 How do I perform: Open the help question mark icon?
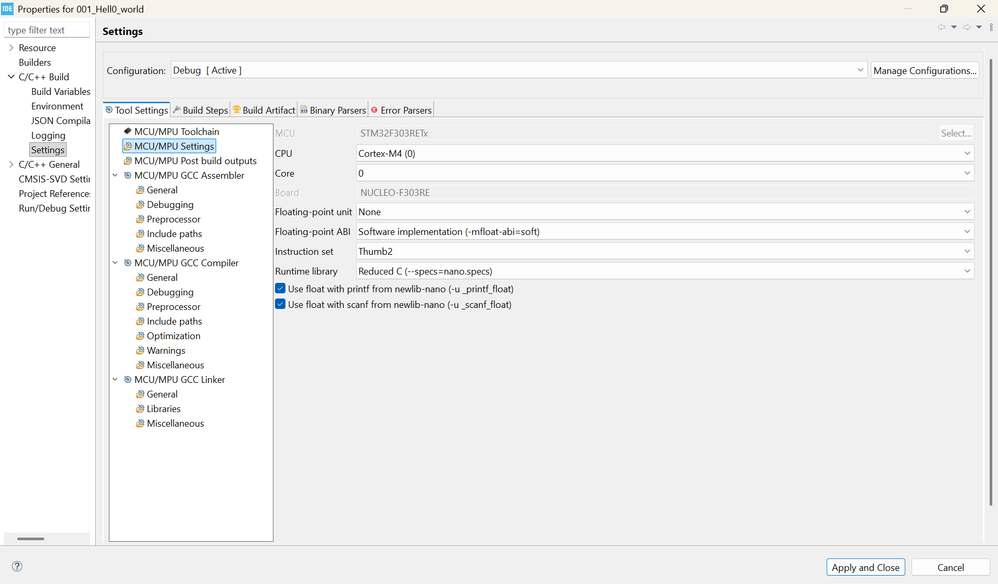coord(17,566)
